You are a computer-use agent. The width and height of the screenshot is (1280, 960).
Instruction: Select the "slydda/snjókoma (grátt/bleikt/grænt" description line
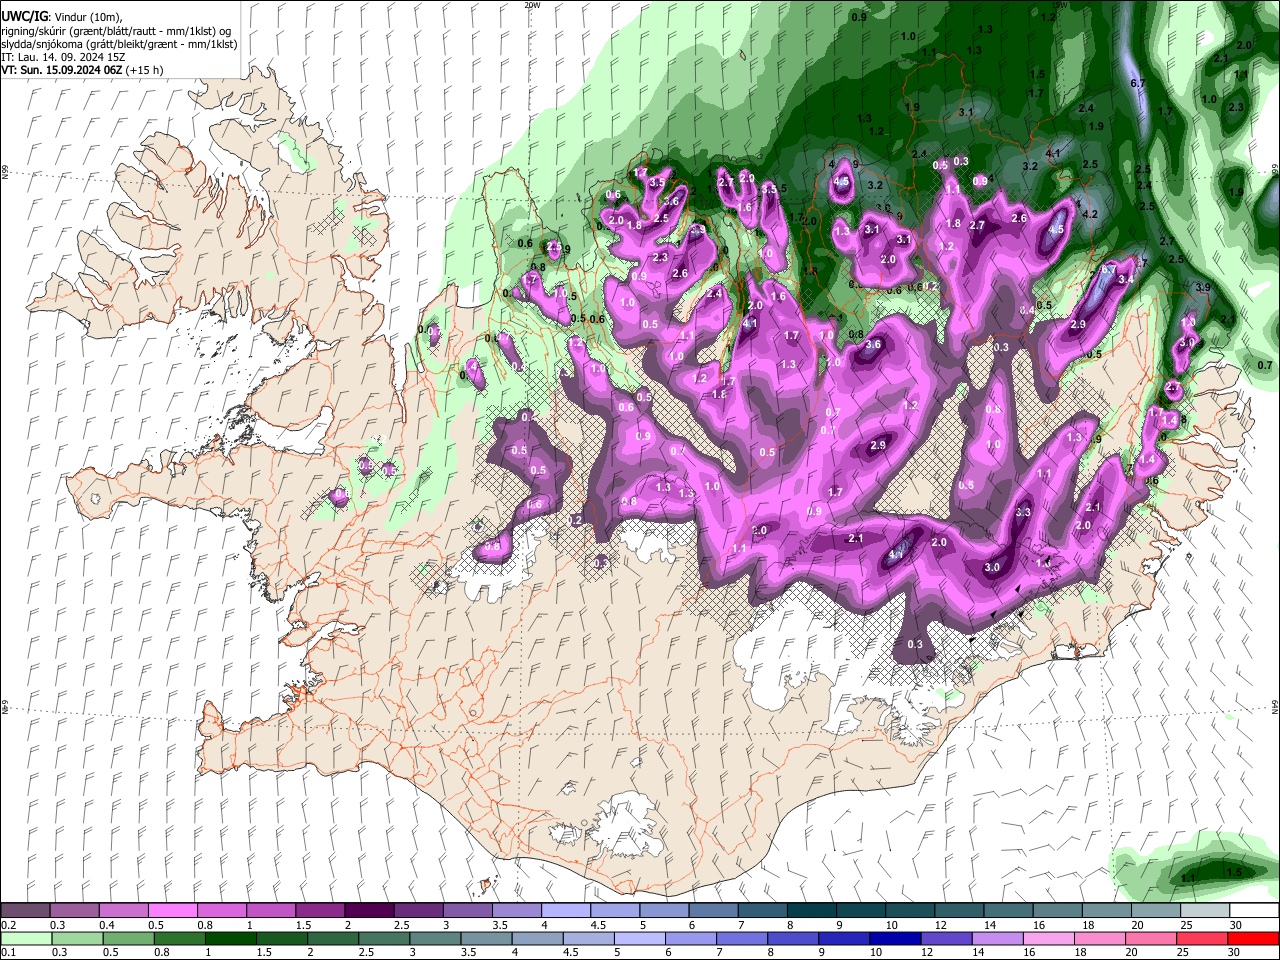(119, 44)
